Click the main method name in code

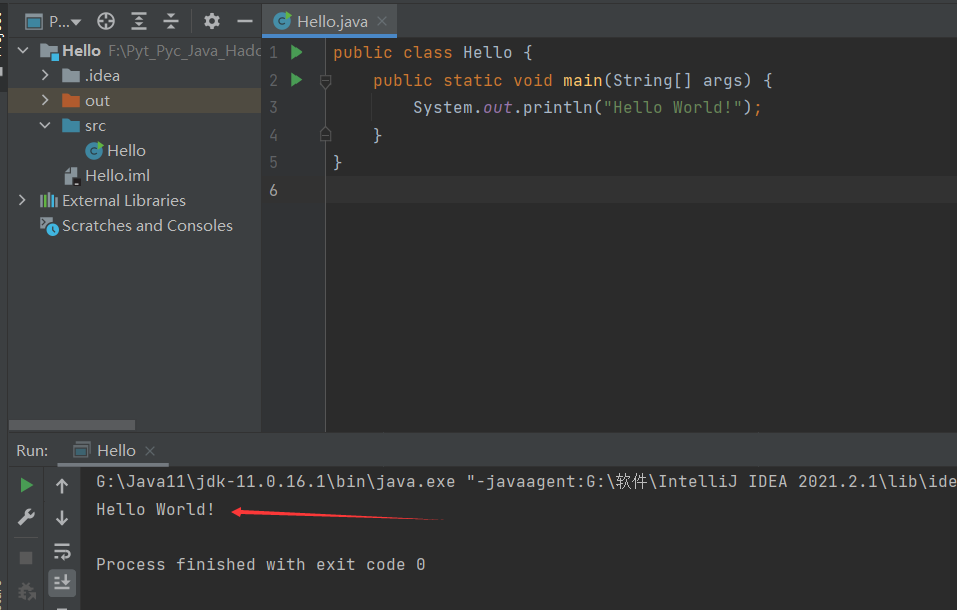pos(583,81)
